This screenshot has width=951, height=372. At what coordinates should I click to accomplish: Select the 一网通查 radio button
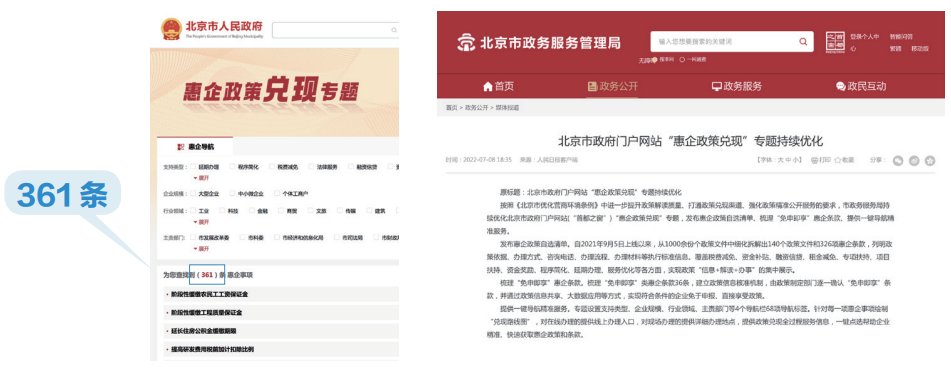click(x=682, y=59)
